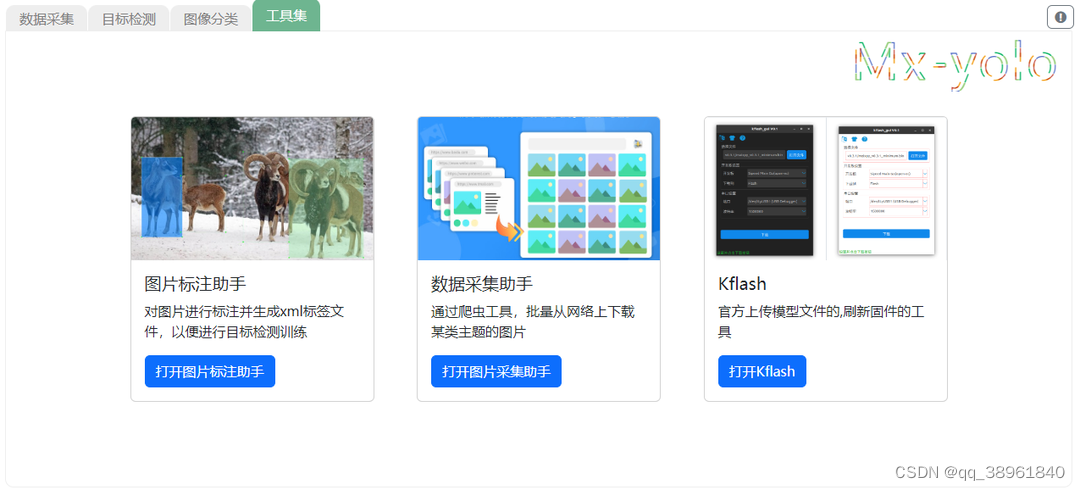
Task: Click the 数据采集助手 card title
Action: pyautogui.click(x=482, y=284)
